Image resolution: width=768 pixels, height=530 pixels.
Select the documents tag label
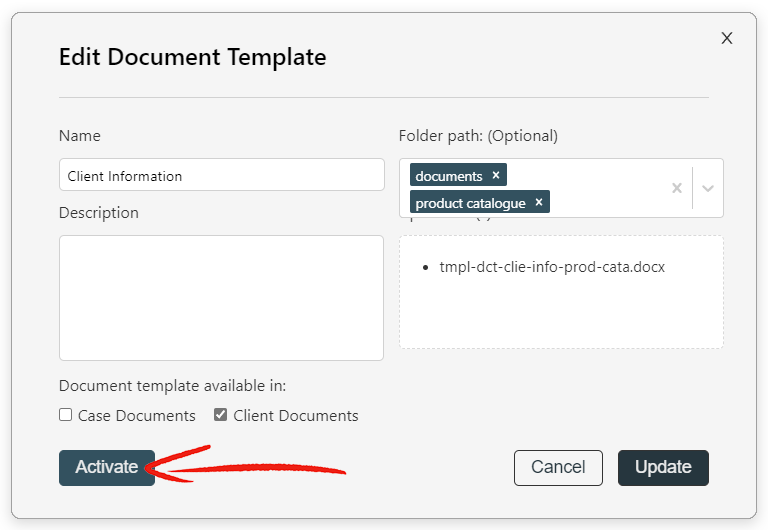(x=449, y=176)
